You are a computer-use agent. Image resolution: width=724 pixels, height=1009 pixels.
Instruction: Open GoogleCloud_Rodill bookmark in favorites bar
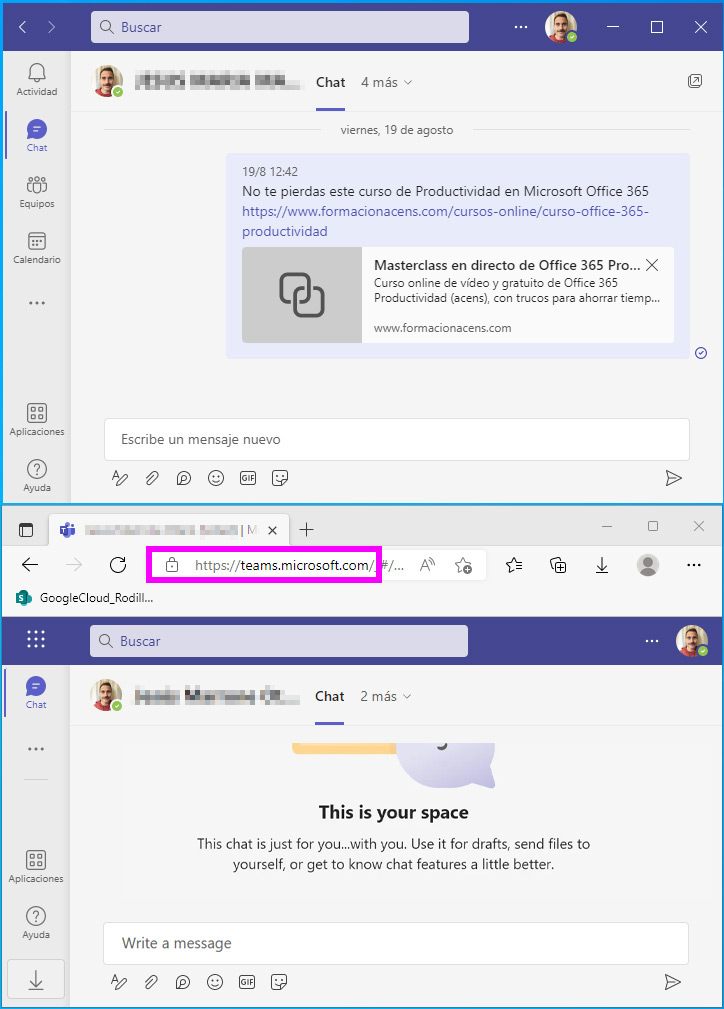84,598
